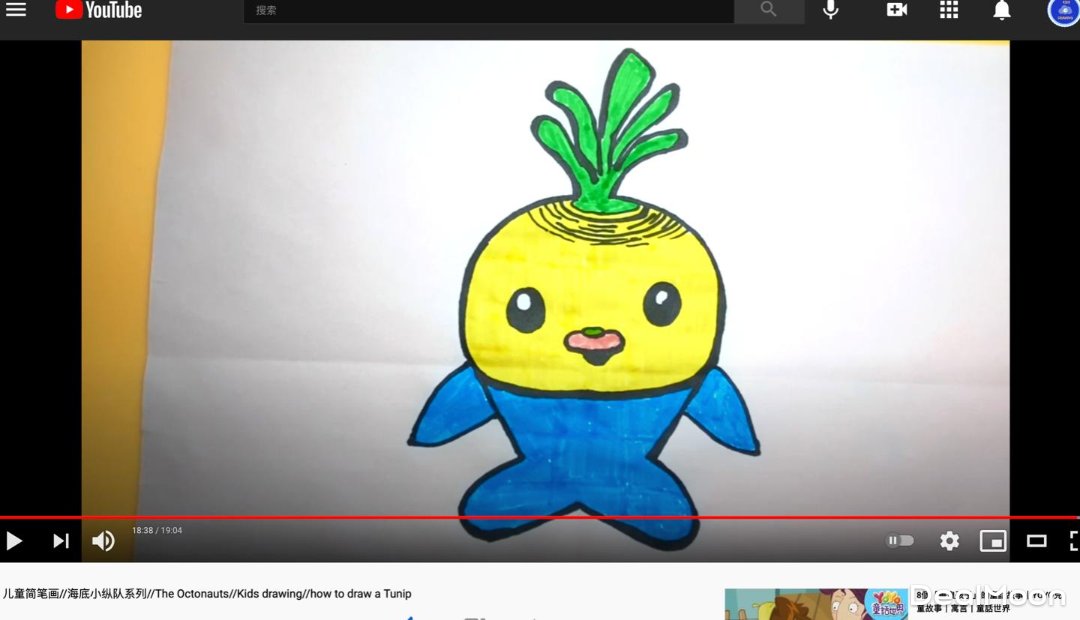The height and width of the screenshot is (620, 1080).
Task: Focus the YouTube search box
Action: [x=488, y=10]
